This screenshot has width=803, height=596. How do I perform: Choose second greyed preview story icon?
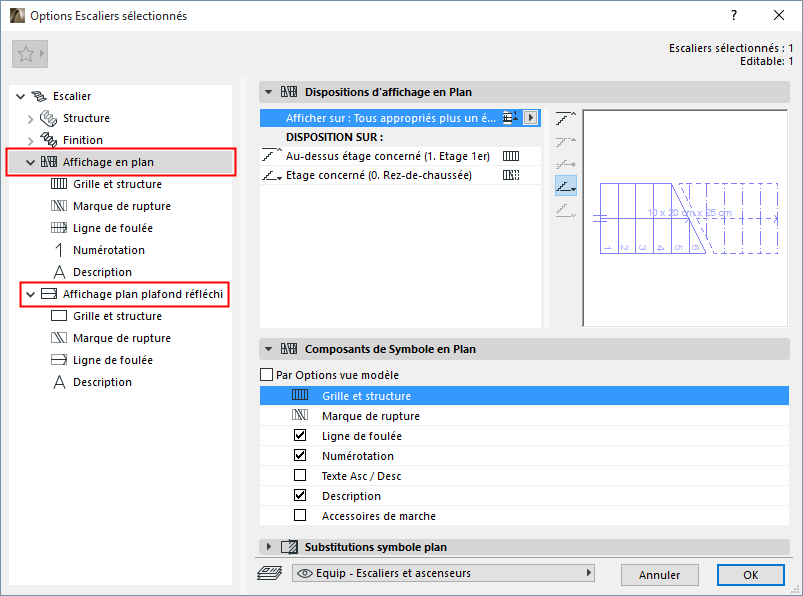566,141
